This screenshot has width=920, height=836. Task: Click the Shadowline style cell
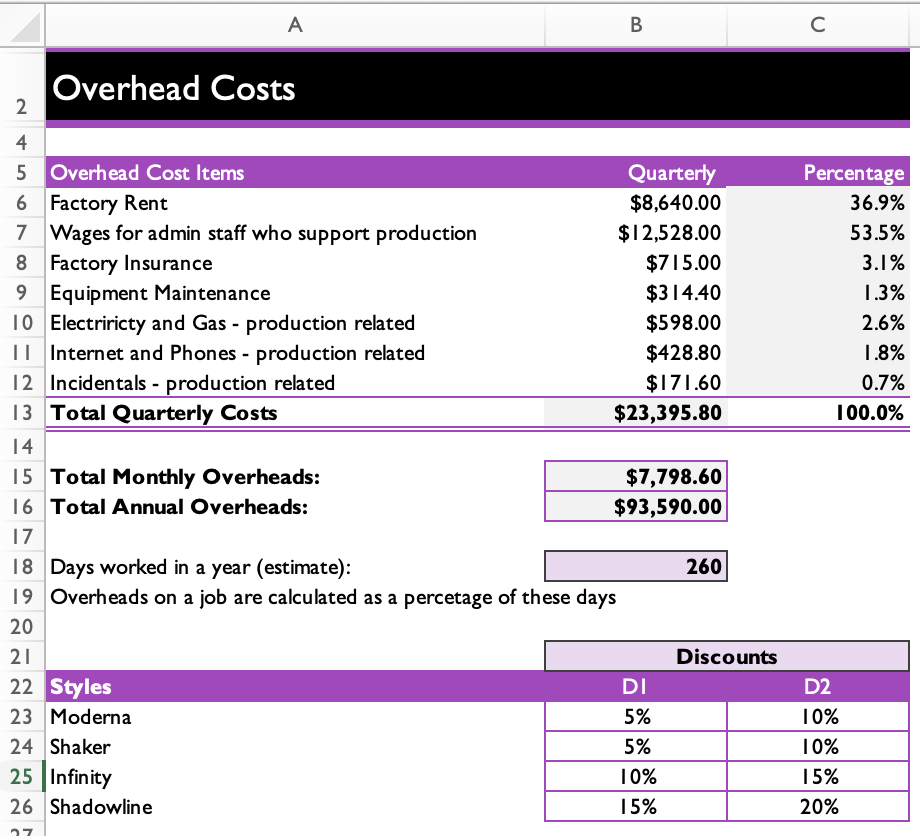click(295, 806)
